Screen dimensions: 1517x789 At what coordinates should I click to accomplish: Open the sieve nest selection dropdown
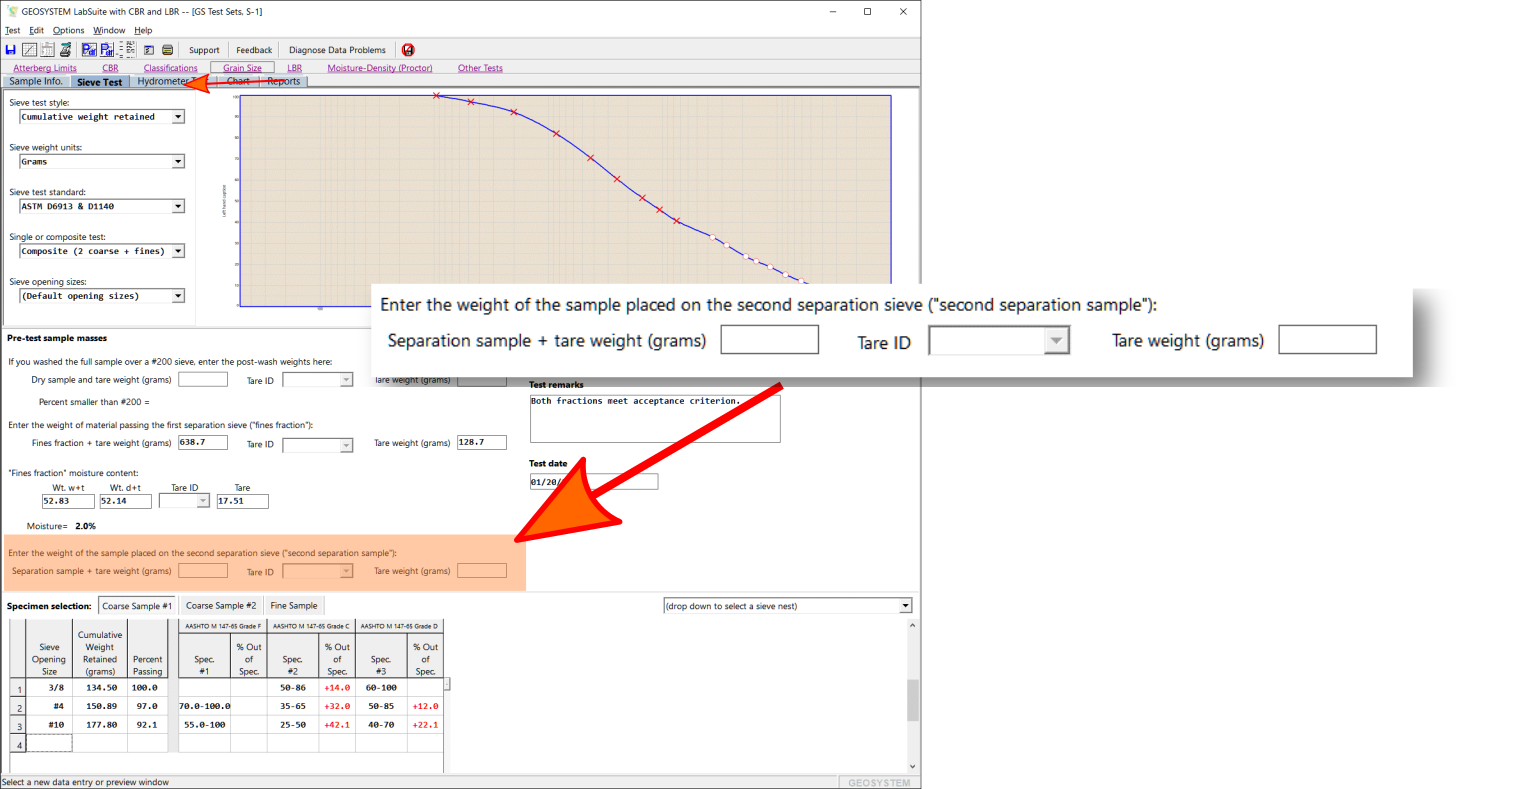click(x=905, y=606)
